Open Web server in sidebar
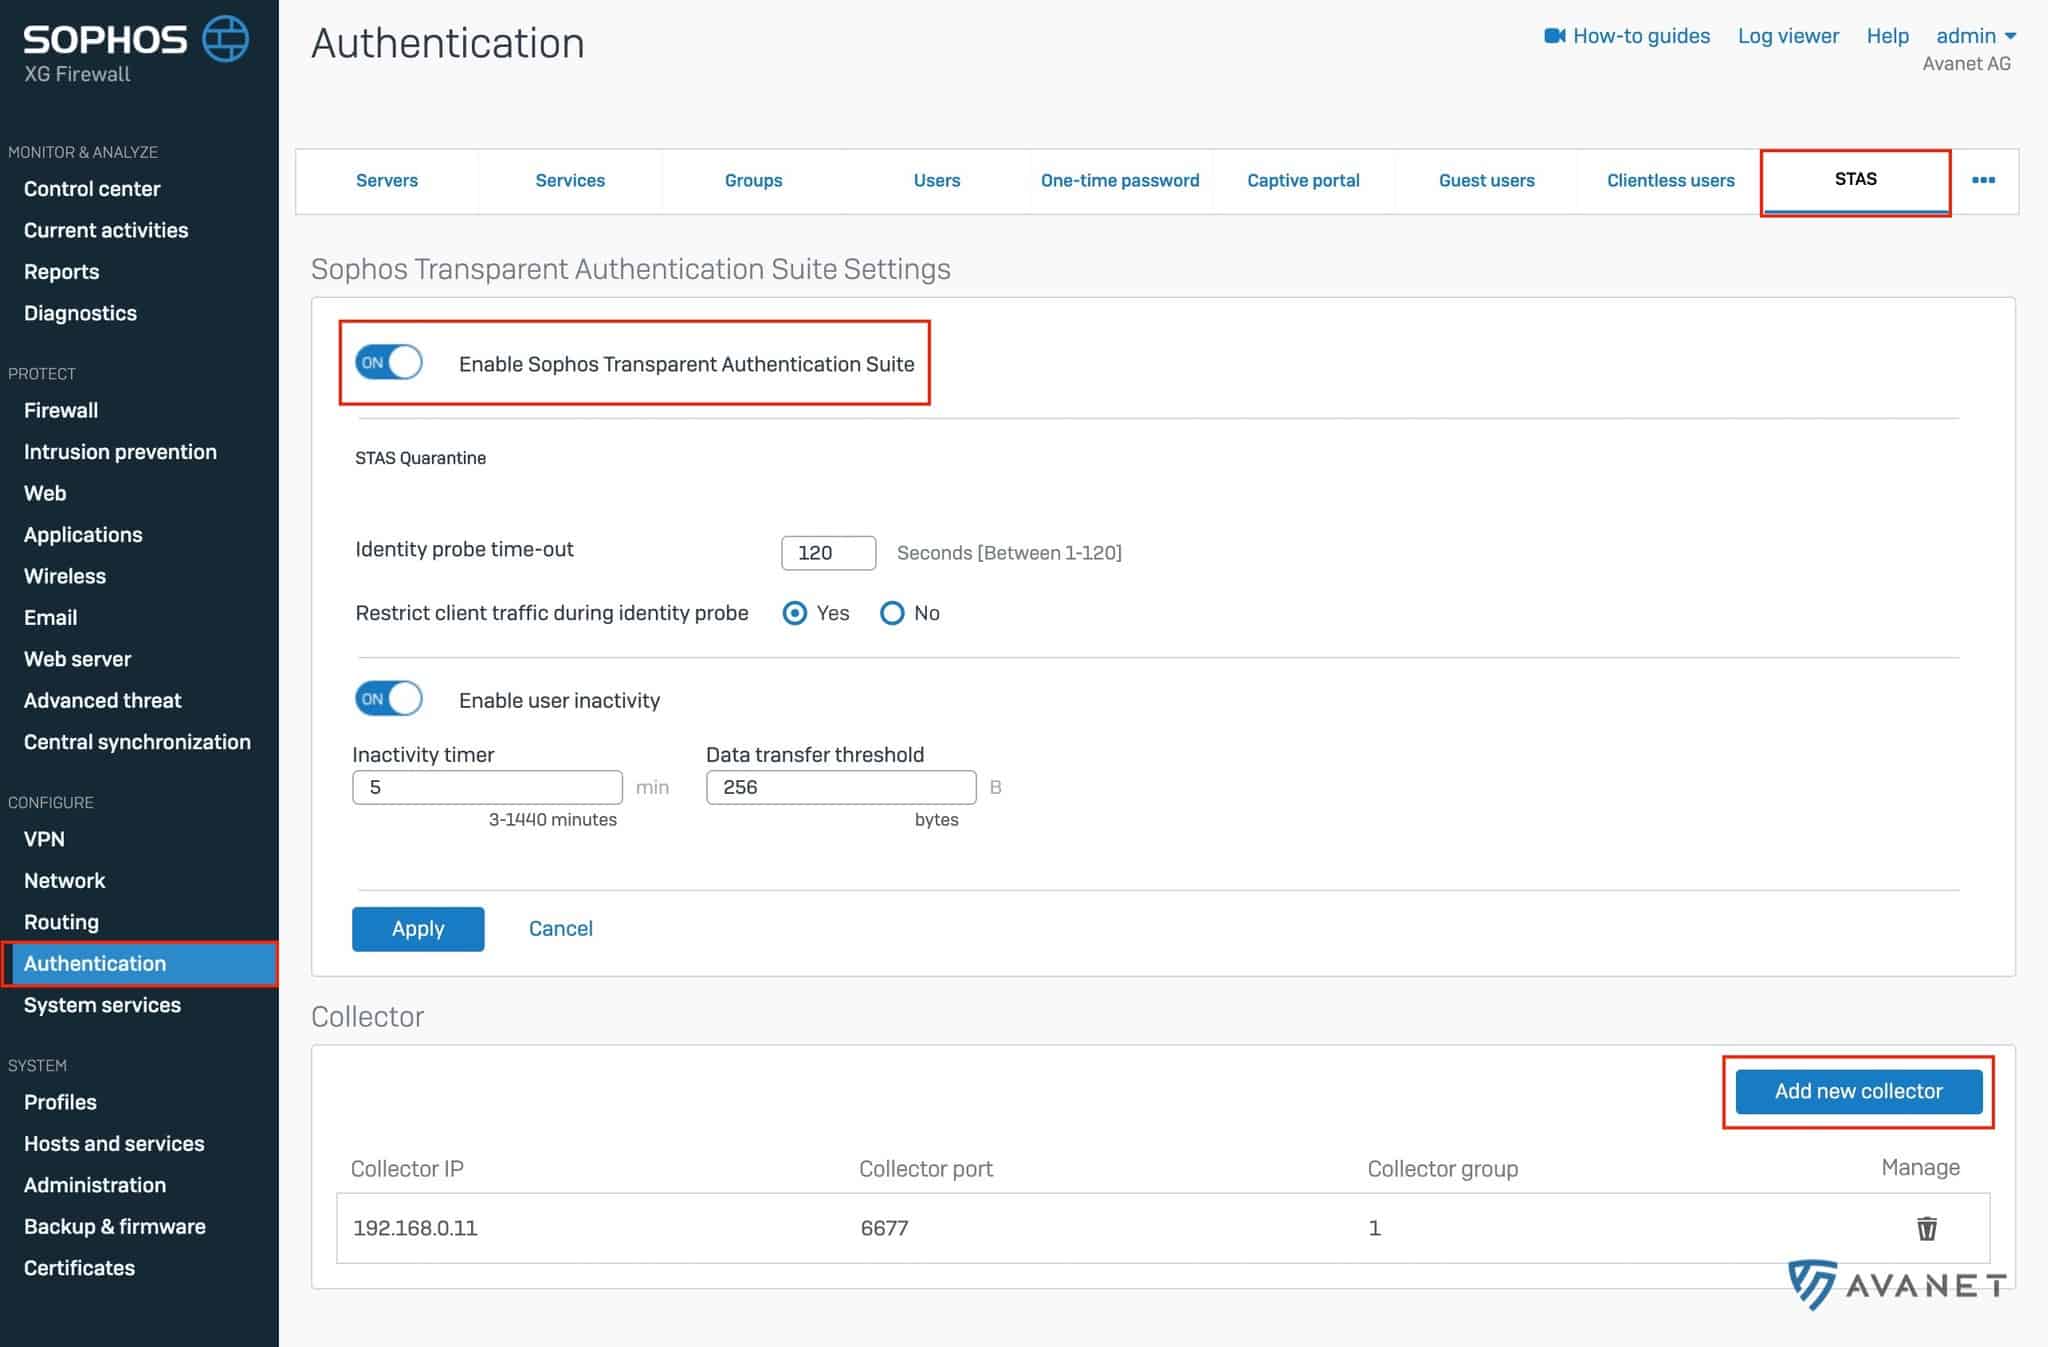The width and height of the screenshot is (2048, 1347). click(77, 659)
